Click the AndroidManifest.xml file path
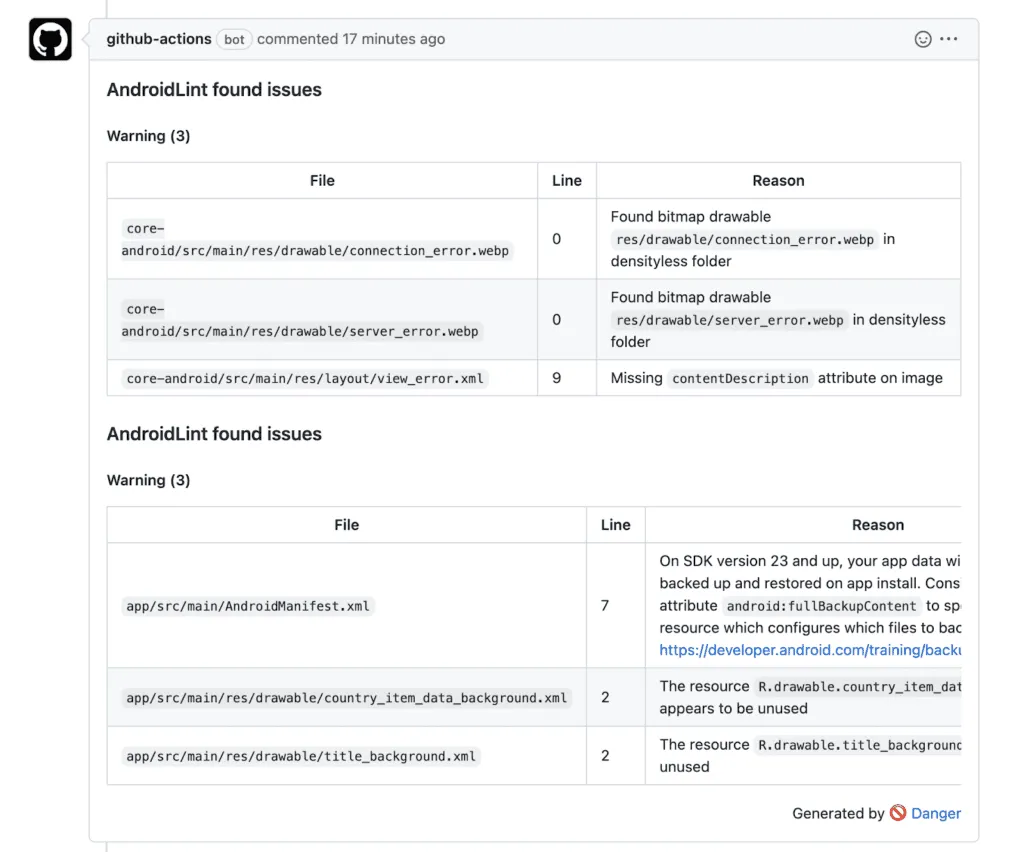This screenshot has height=852, width=1024. pos(248,606)
